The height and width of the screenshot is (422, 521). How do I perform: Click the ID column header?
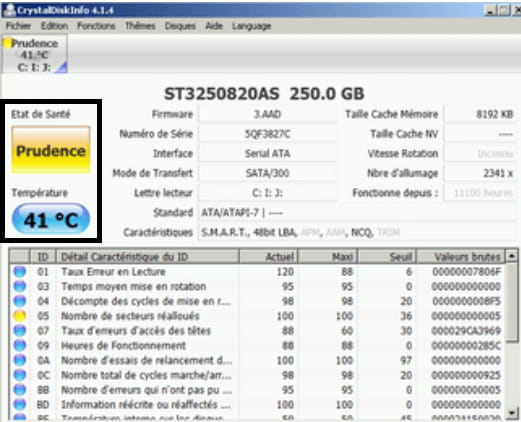click(x=43, y=256)
